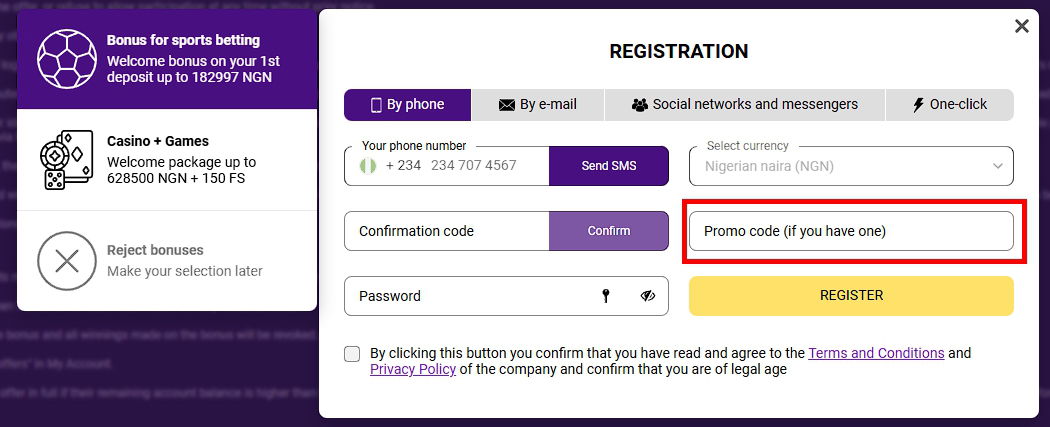
Task: Select the By phone tab
Action: click(x=407, y=104)
